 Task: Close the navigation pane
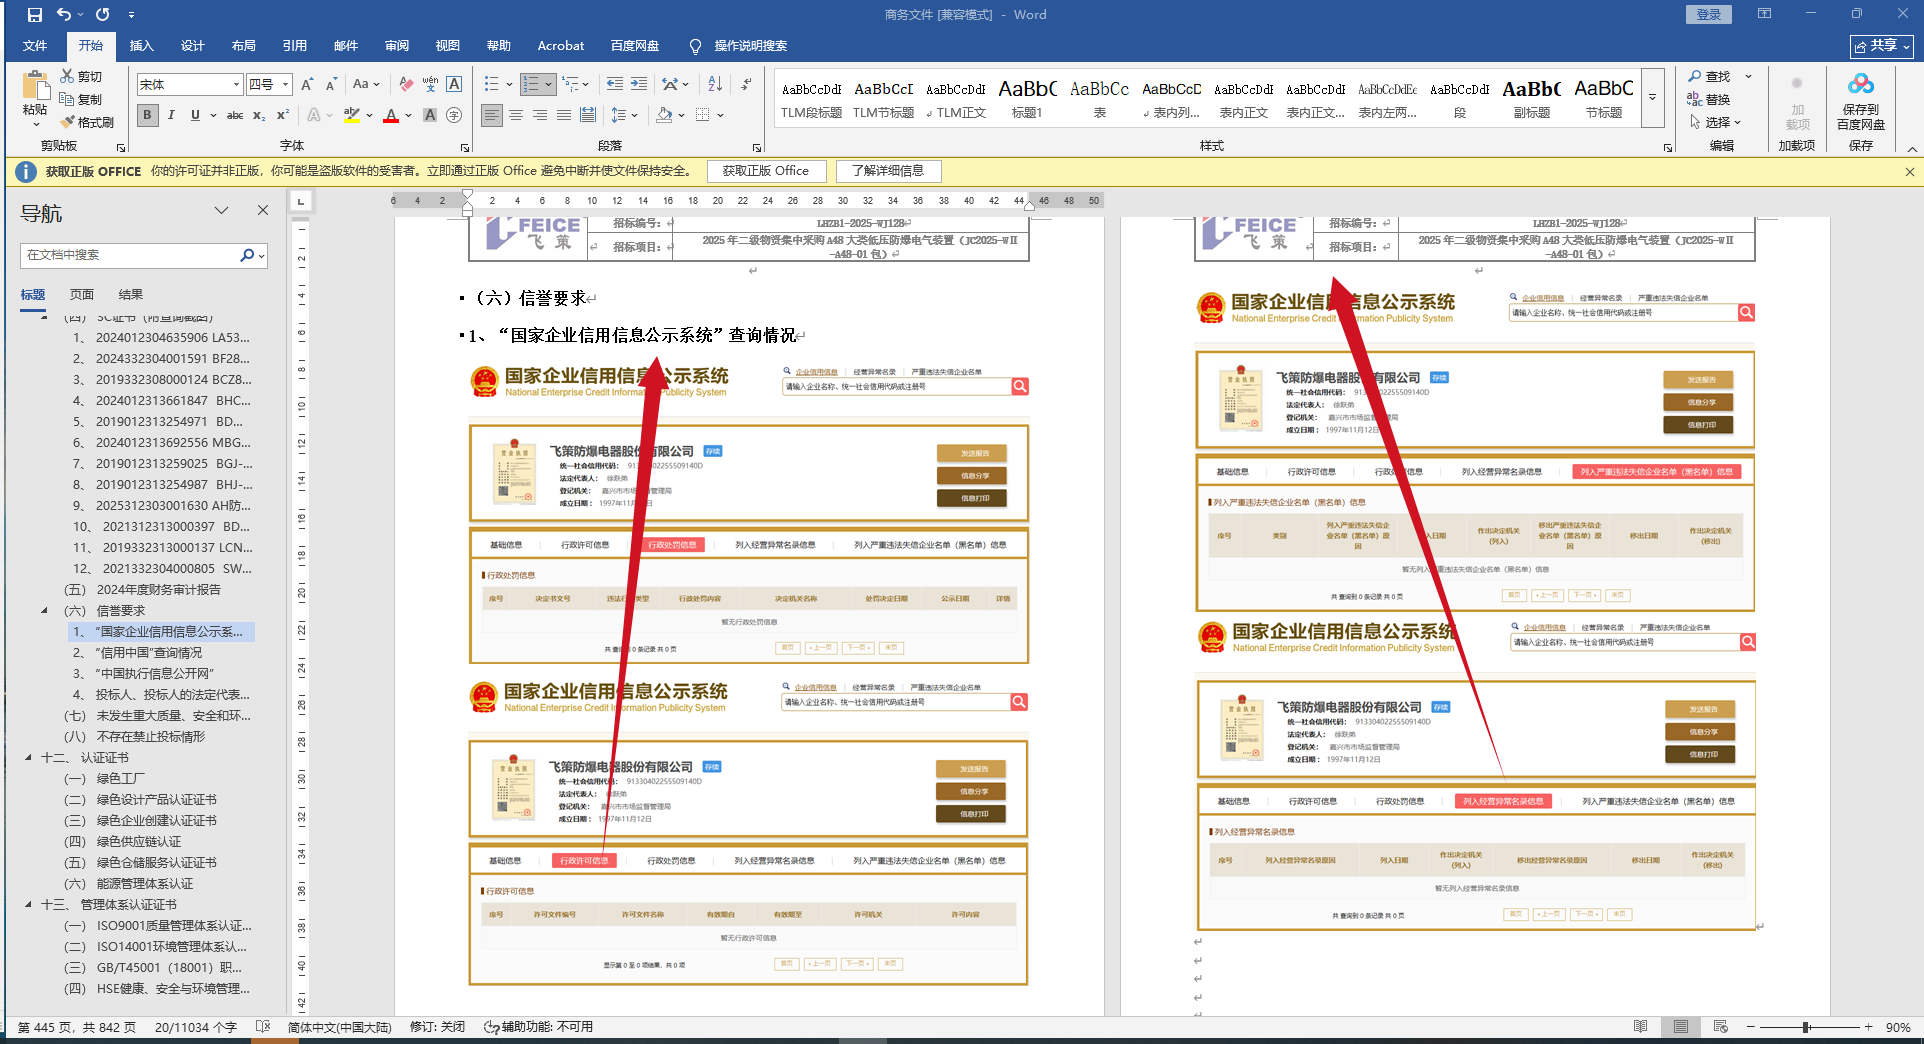(263, 210)
